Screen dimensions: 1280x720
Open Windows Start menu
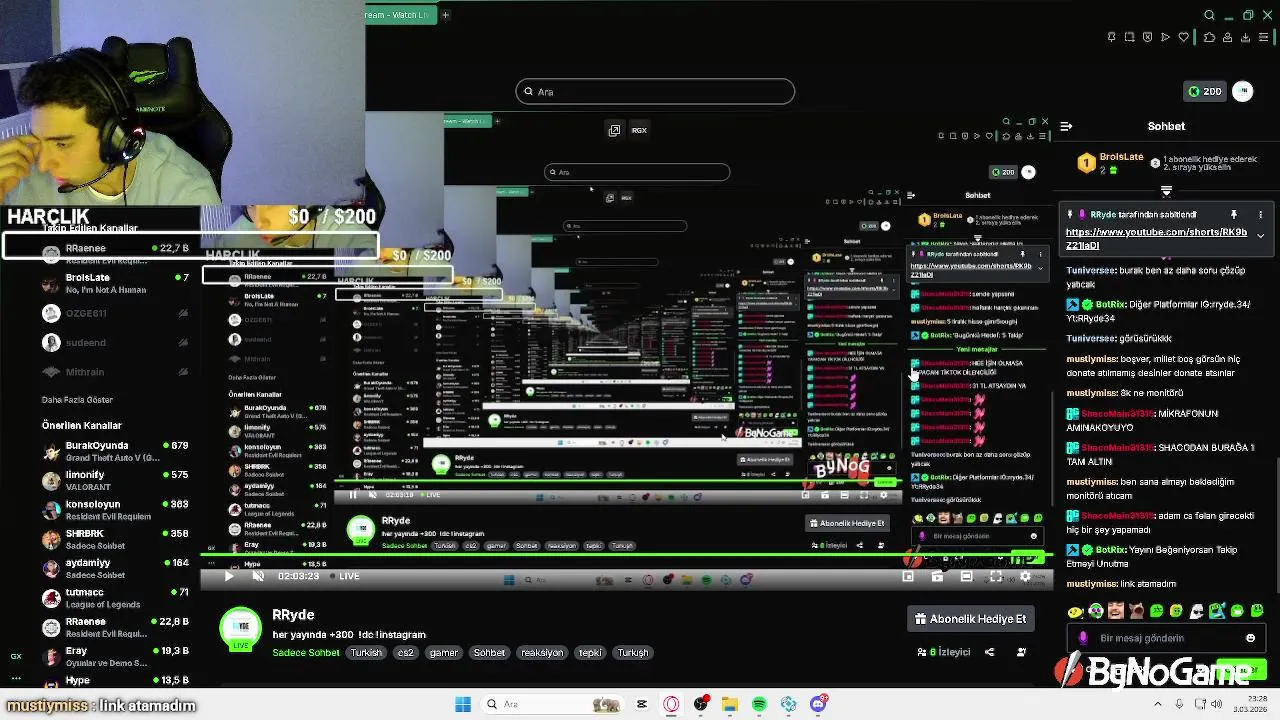coord(463,704)
